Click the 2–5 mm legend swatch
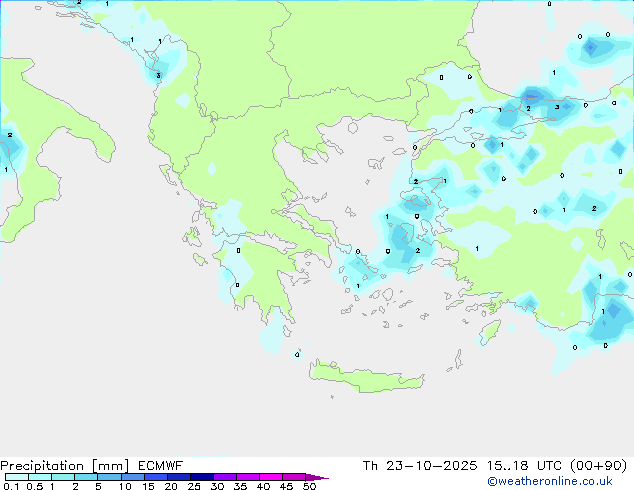Screen dimensions: 634x490 coord(86,477)
